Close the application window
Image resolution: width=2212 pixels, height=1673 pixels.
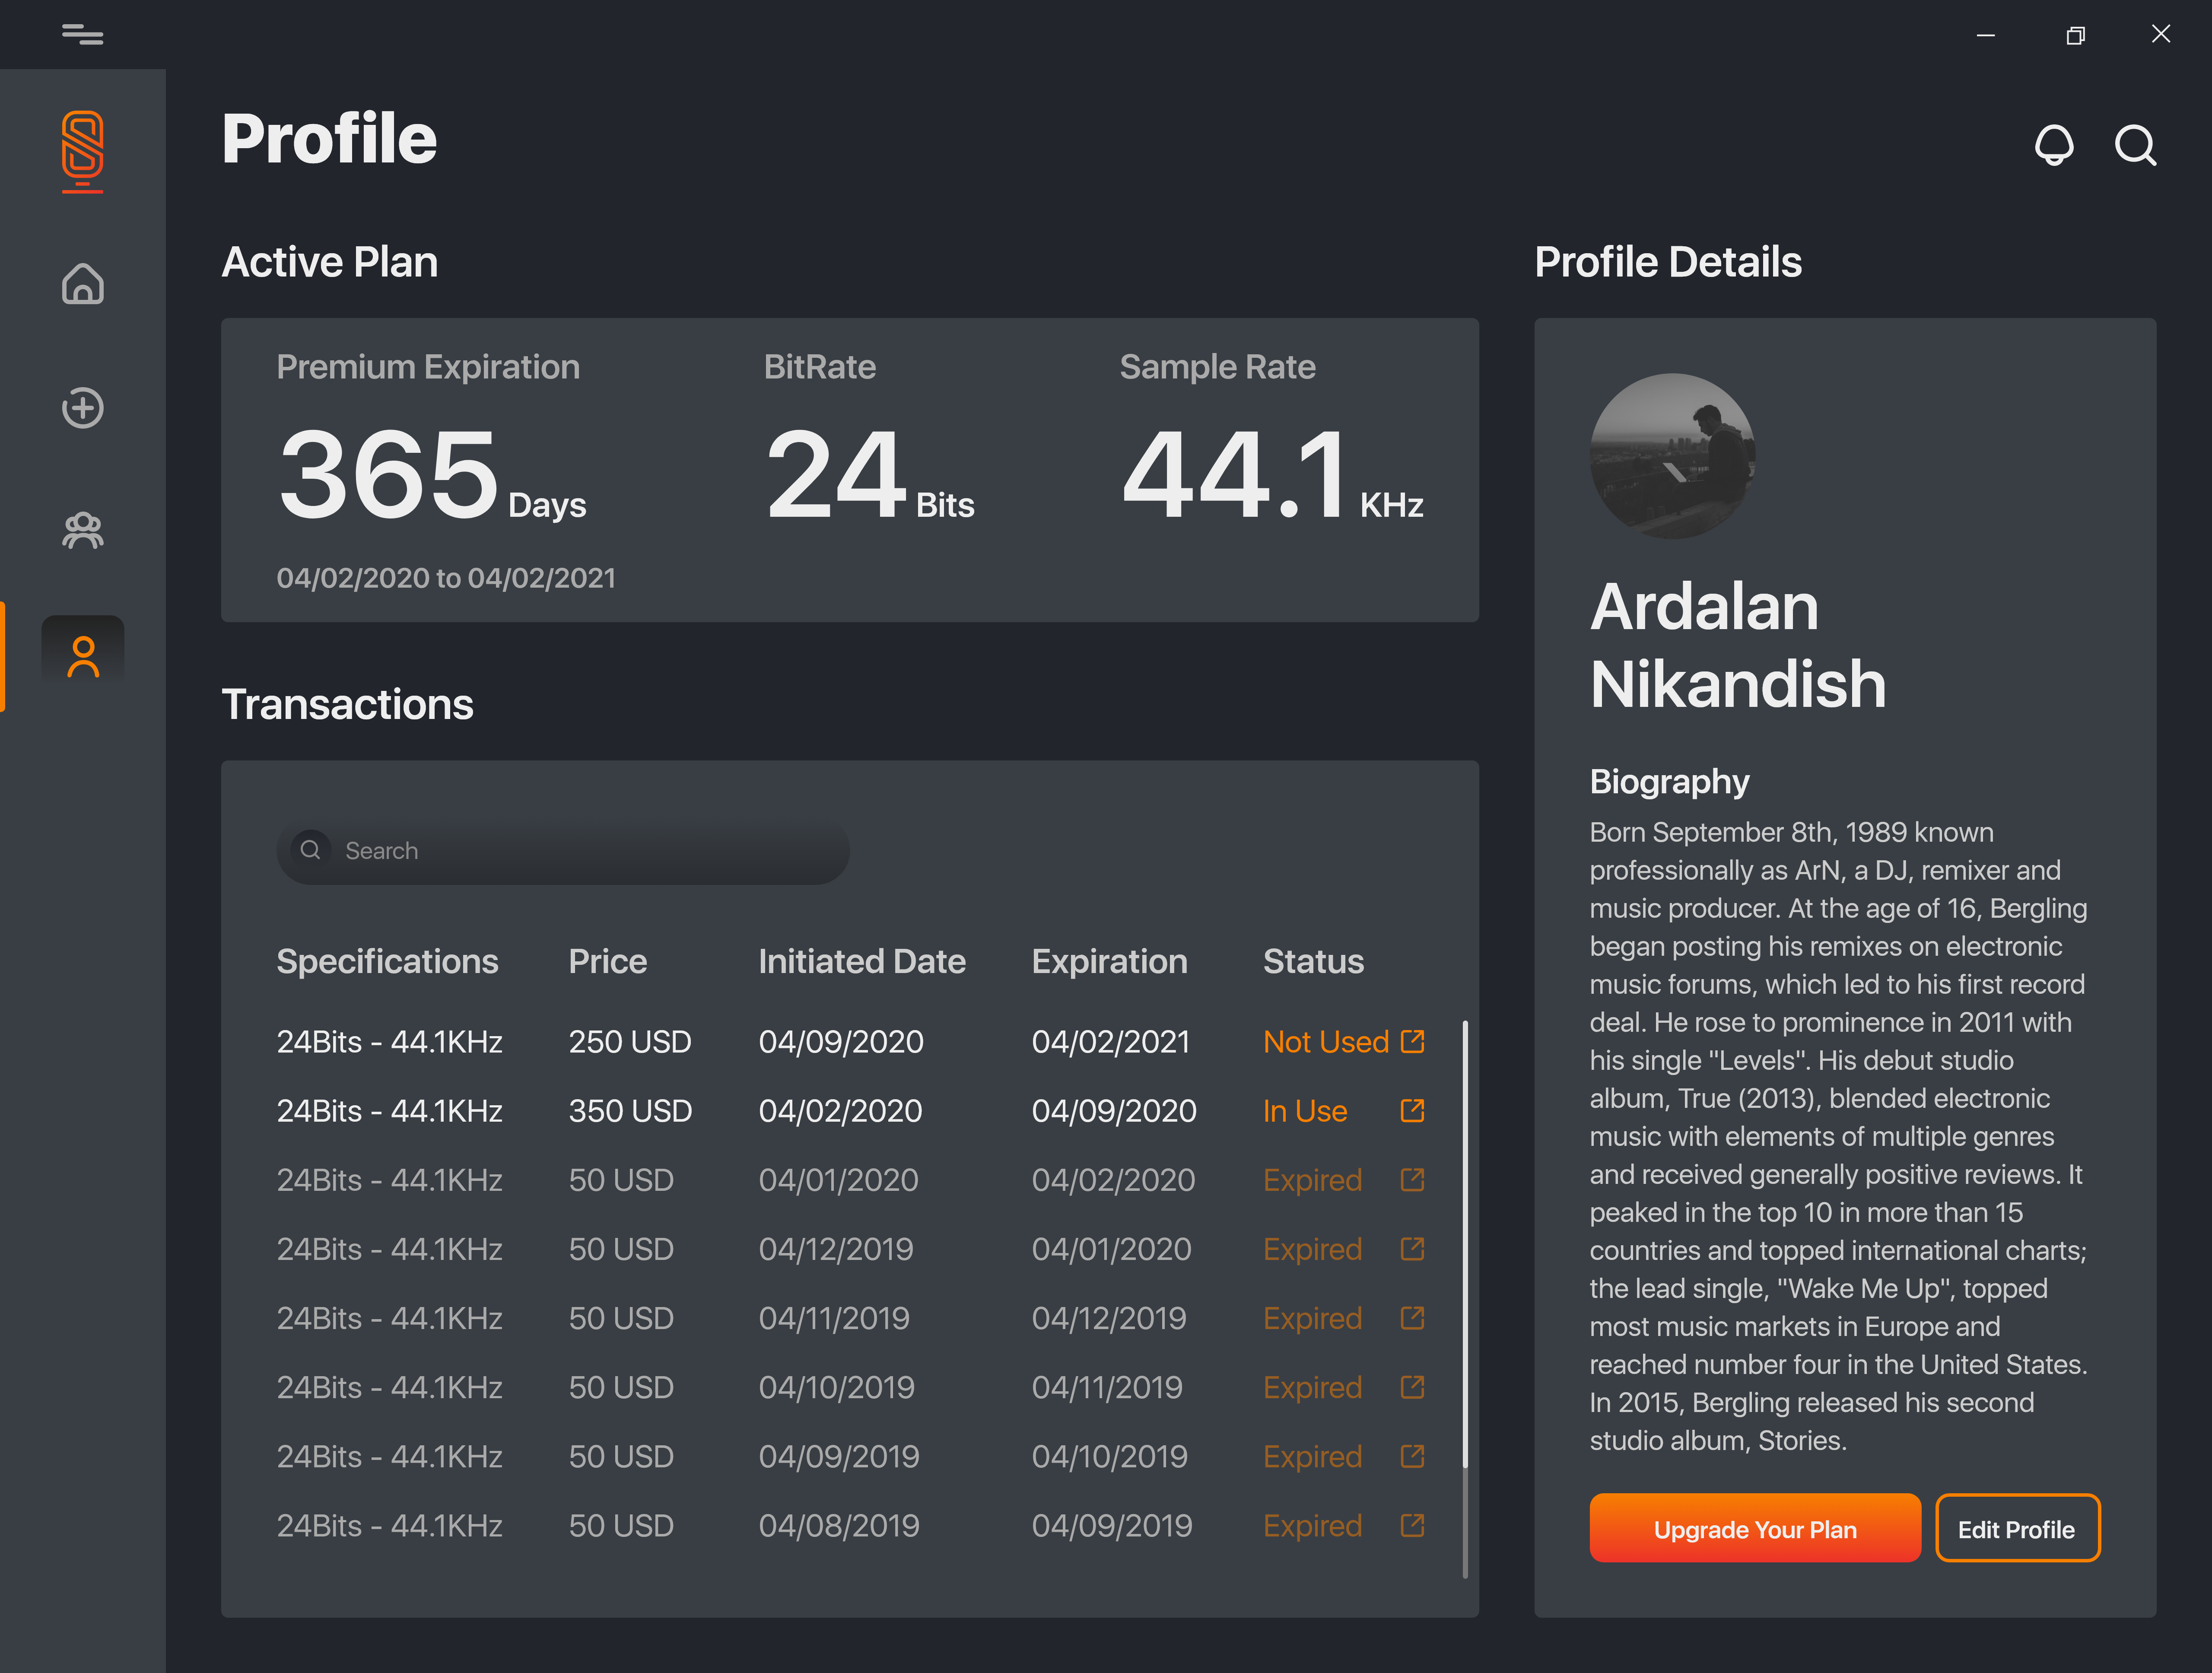(2161, 34)
